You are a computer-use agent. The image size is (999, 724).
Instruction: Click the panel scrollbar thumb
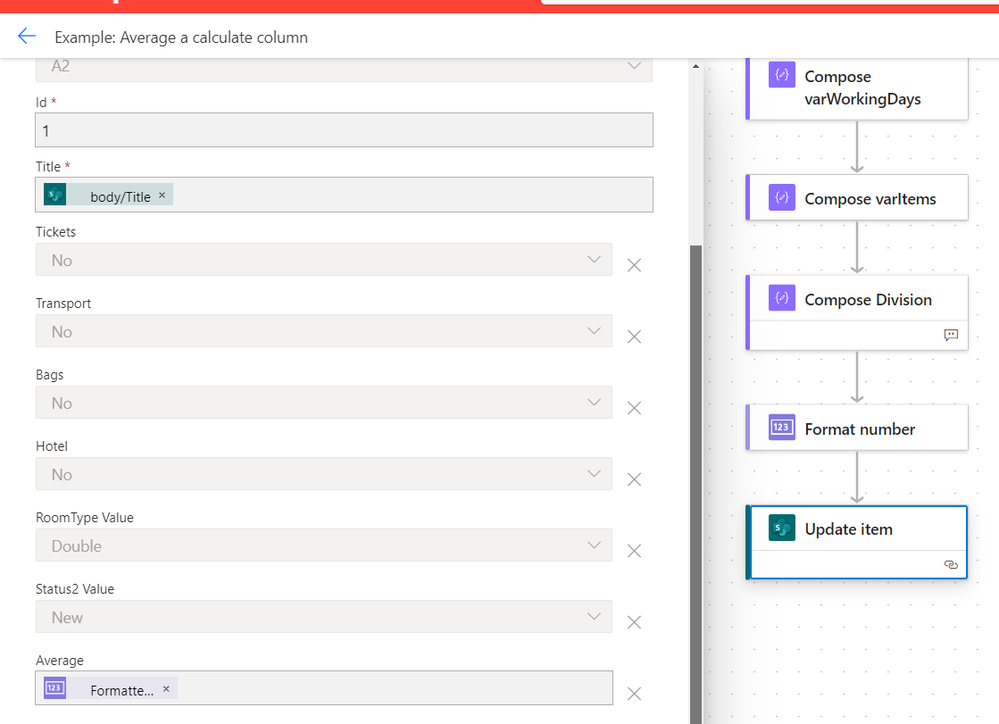click(695, 484)
